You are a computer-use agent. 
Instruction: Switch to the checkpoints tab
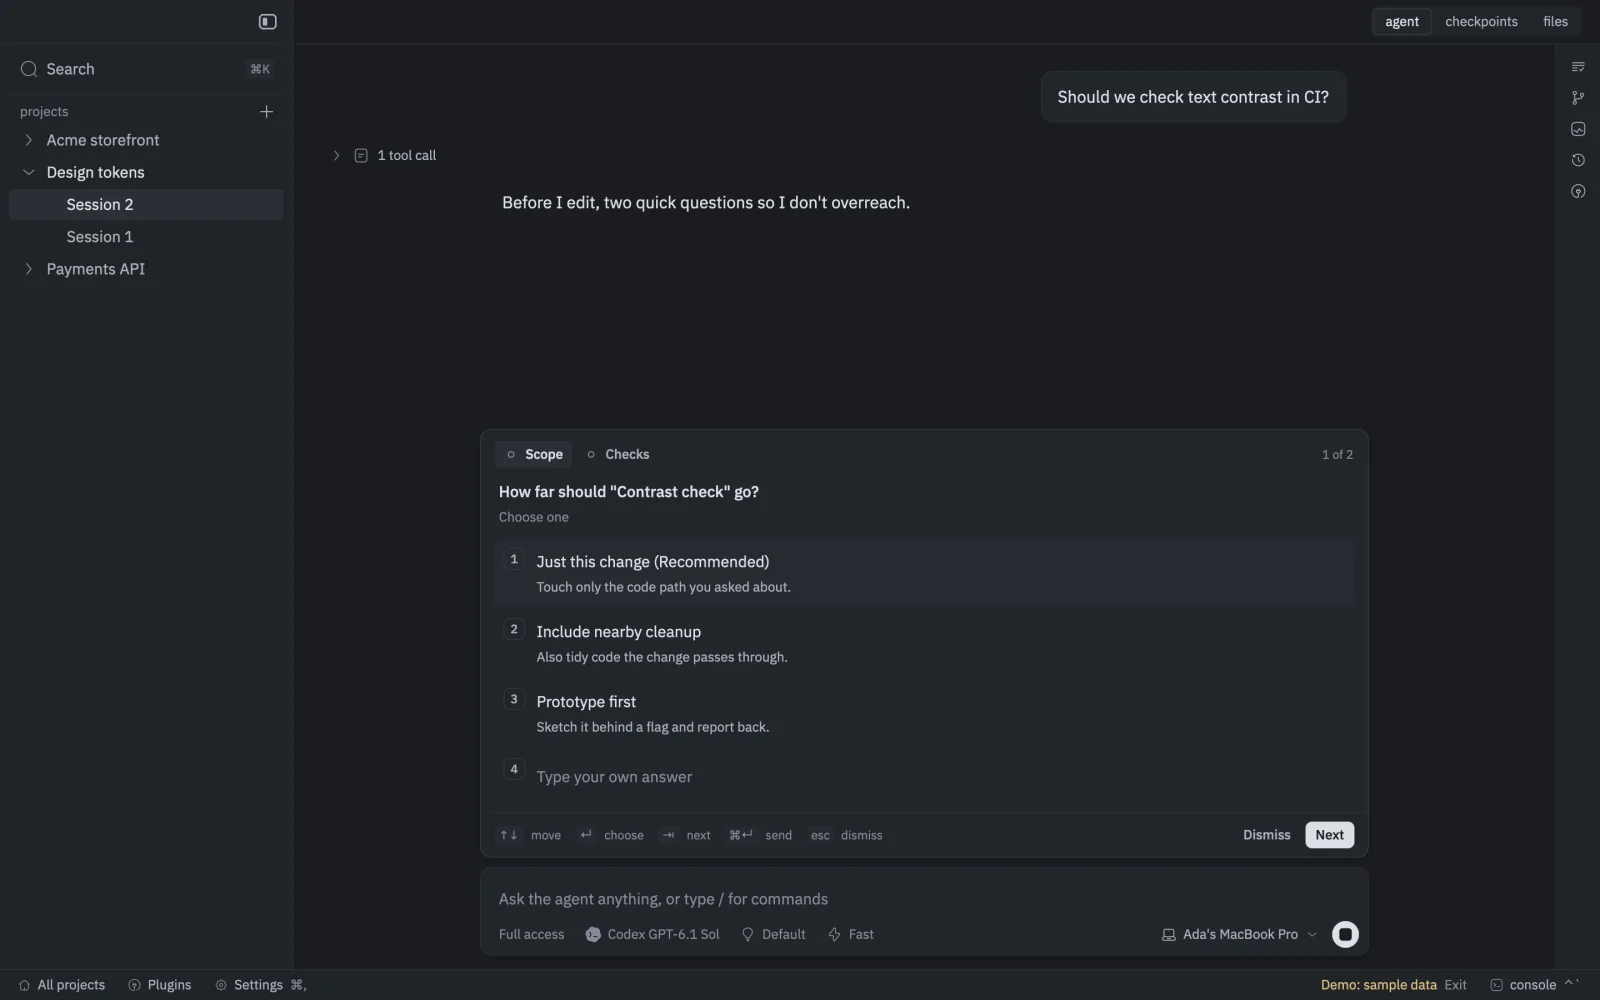point(1481,21)
